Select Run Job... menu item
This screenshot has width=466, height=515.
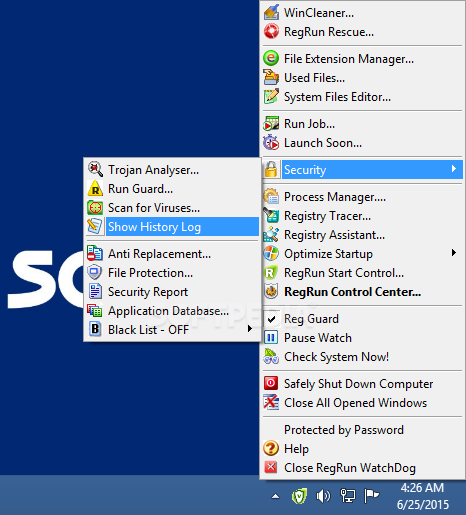tap(362, 124)
